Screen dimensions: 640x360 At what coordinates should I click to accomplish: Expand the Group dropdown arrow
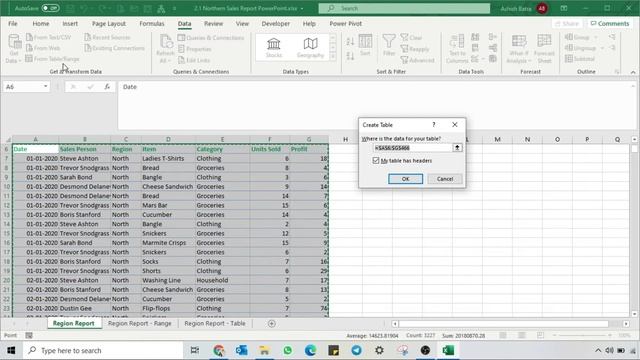tap(596, 38)
